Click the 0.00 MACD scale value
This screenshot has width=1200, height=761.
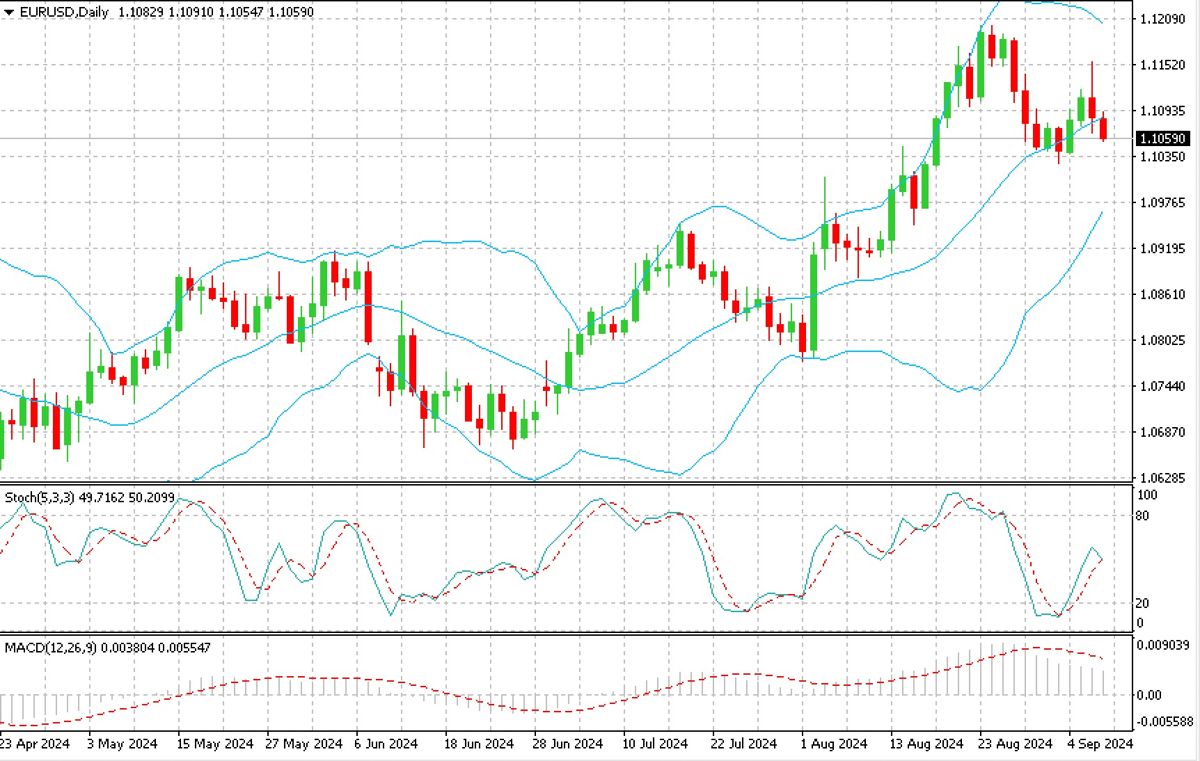coord(1149,694)
